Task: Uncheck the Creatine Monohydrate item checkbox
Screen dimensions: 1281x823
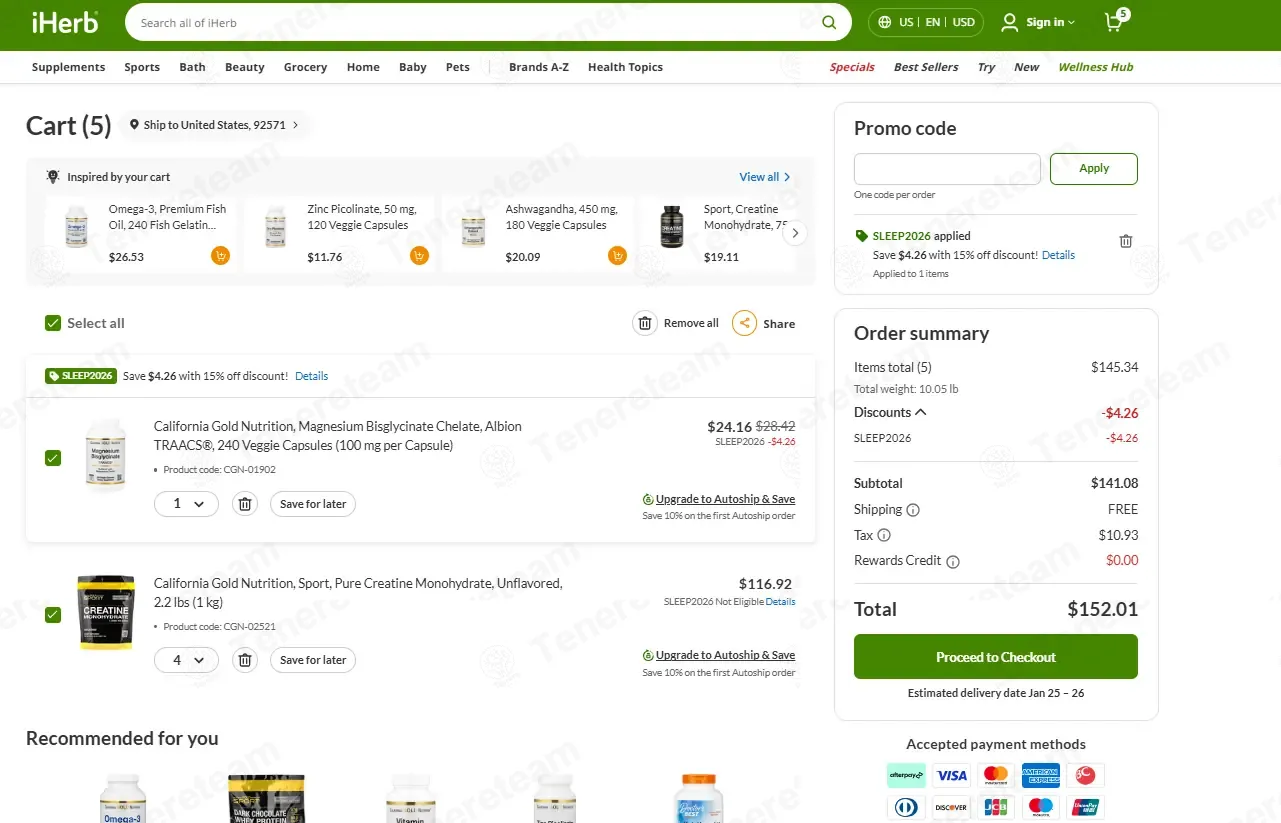Action: (53, 614)
